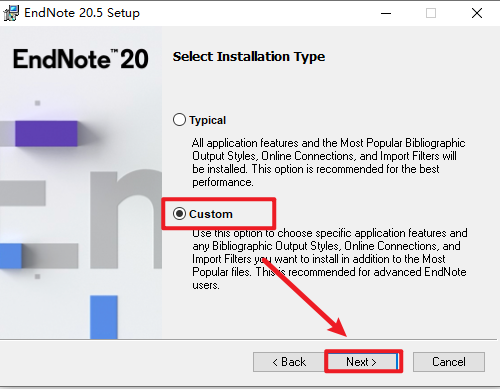Screen dimensions: 500x389
Task: Minimize the EndNote 20.5 Setup window
Action: tap(386, 13)
